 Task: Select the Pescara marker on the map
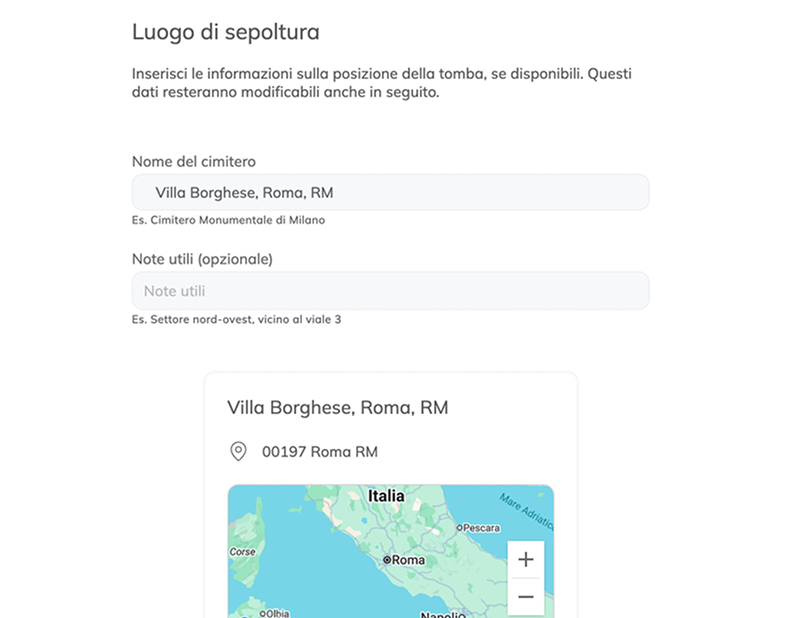[461, 528]
